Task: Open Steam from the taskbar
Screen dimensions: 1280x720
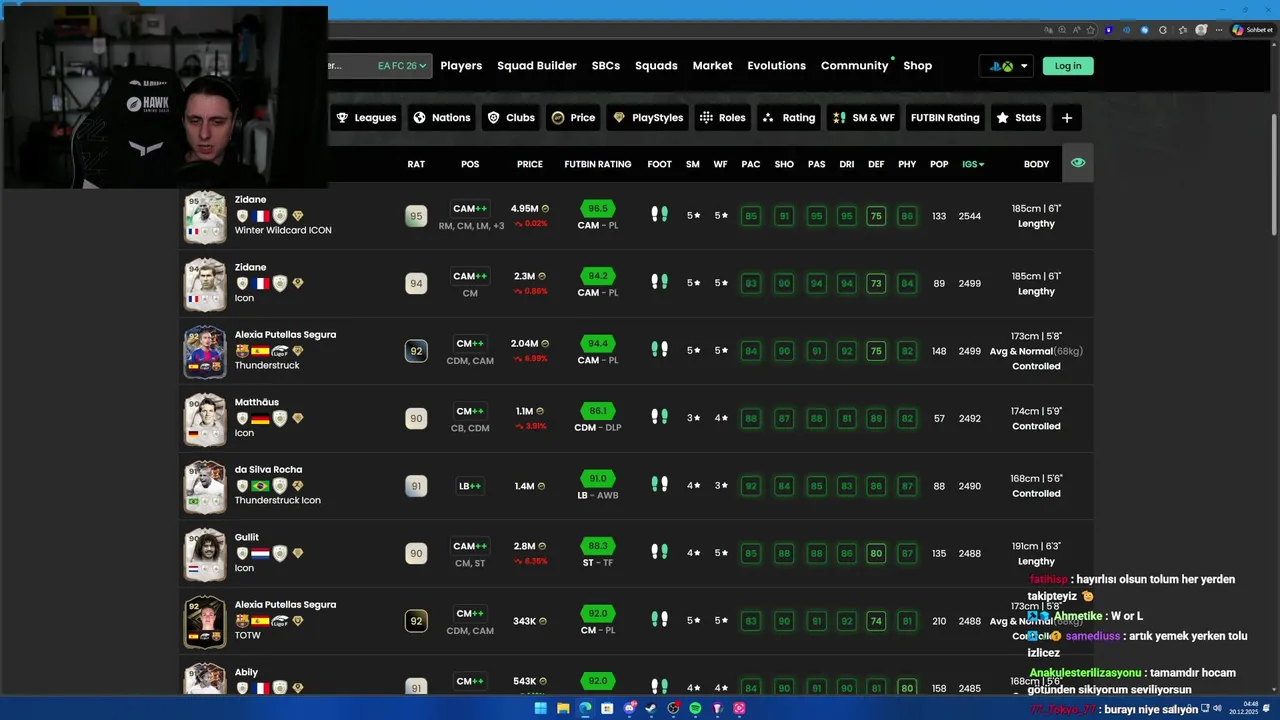Action: 651,708
